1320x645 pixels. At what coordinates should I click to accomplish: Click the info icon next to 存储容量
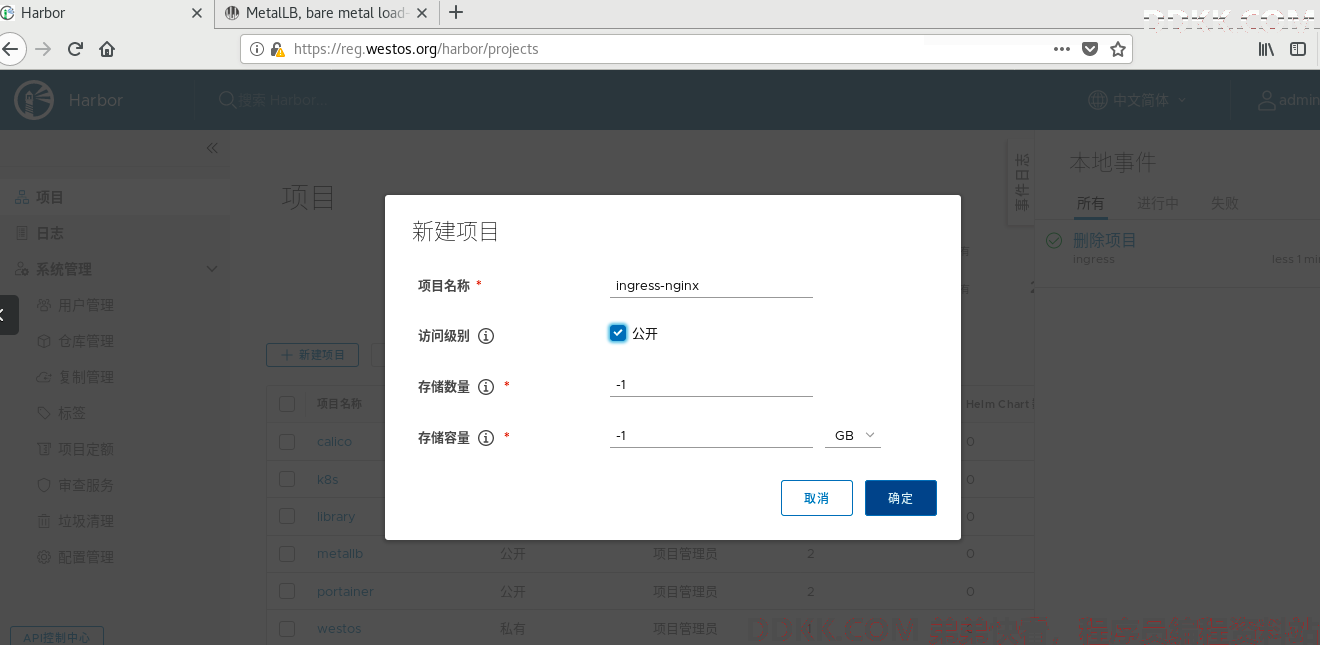(x=486, y=438)
